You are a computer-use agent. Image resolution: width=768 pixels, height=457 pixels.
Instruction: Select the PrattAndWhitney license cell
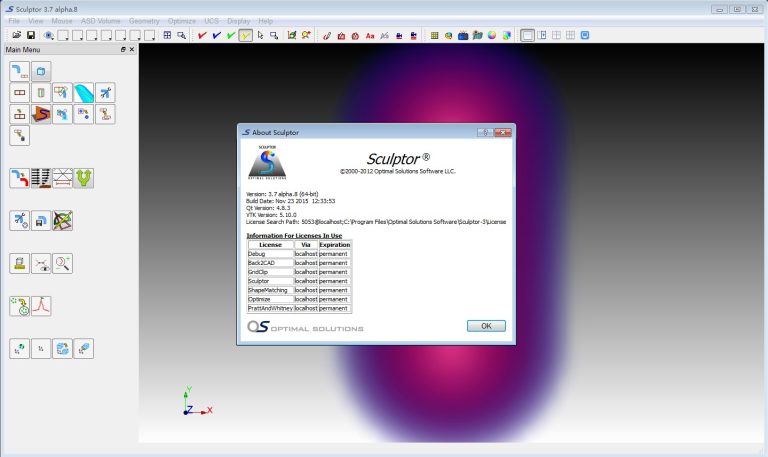click(x=270, y=308)
